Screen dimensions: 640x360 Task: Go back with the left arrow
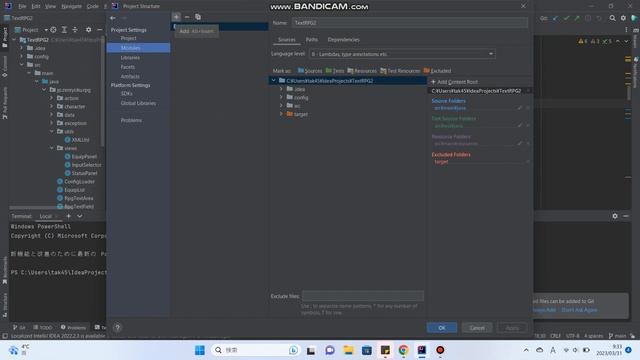click(x=113, y=18)
